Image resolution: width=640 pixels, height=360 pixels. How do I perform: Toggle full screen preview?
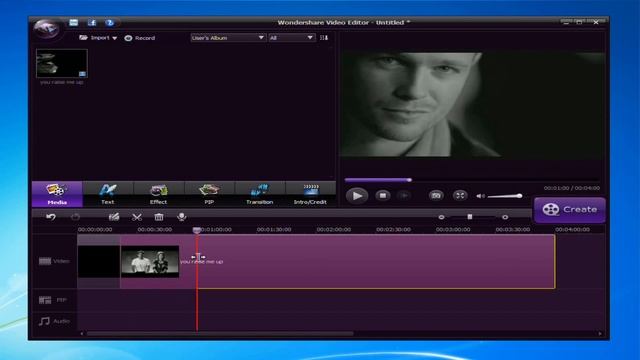pyautogui.click(x=460, y=196)
